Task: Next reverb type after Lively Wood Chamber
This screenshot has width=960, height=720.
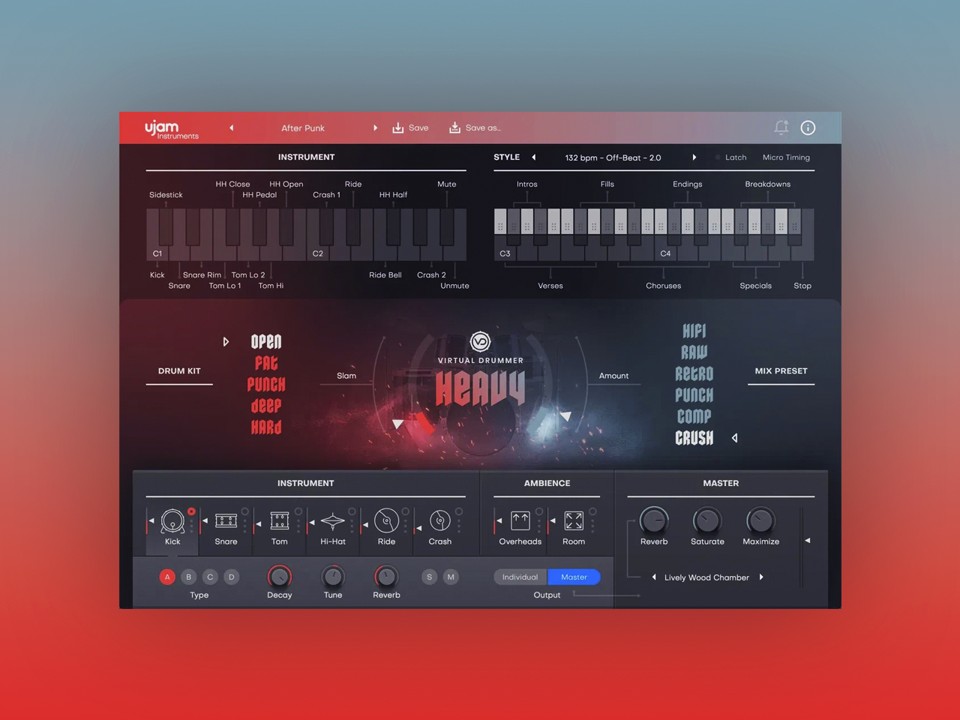Action: (x=761, y=577)
